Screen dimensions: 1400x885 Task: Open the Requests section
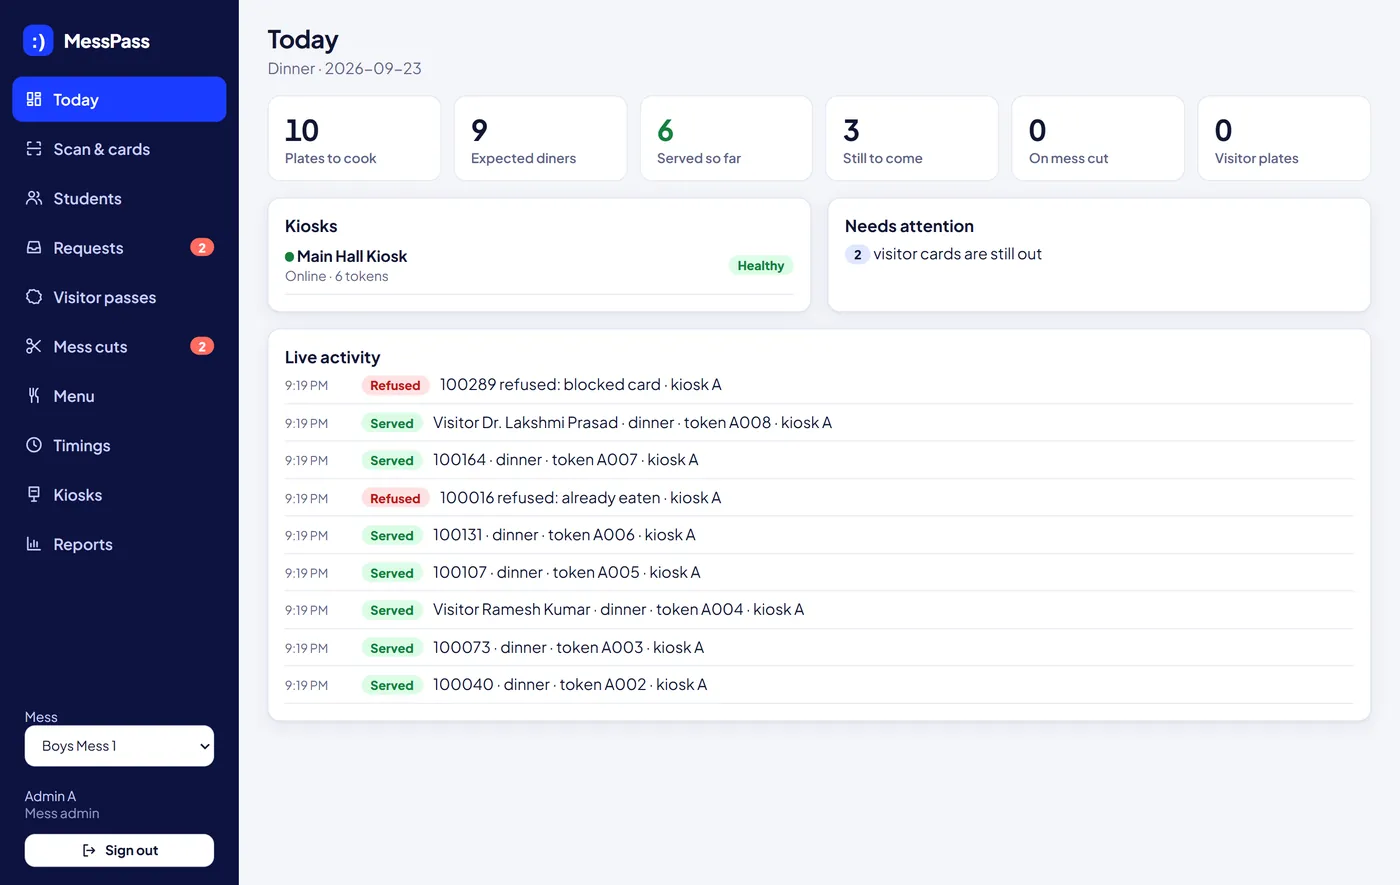click(x=119, y=247)
